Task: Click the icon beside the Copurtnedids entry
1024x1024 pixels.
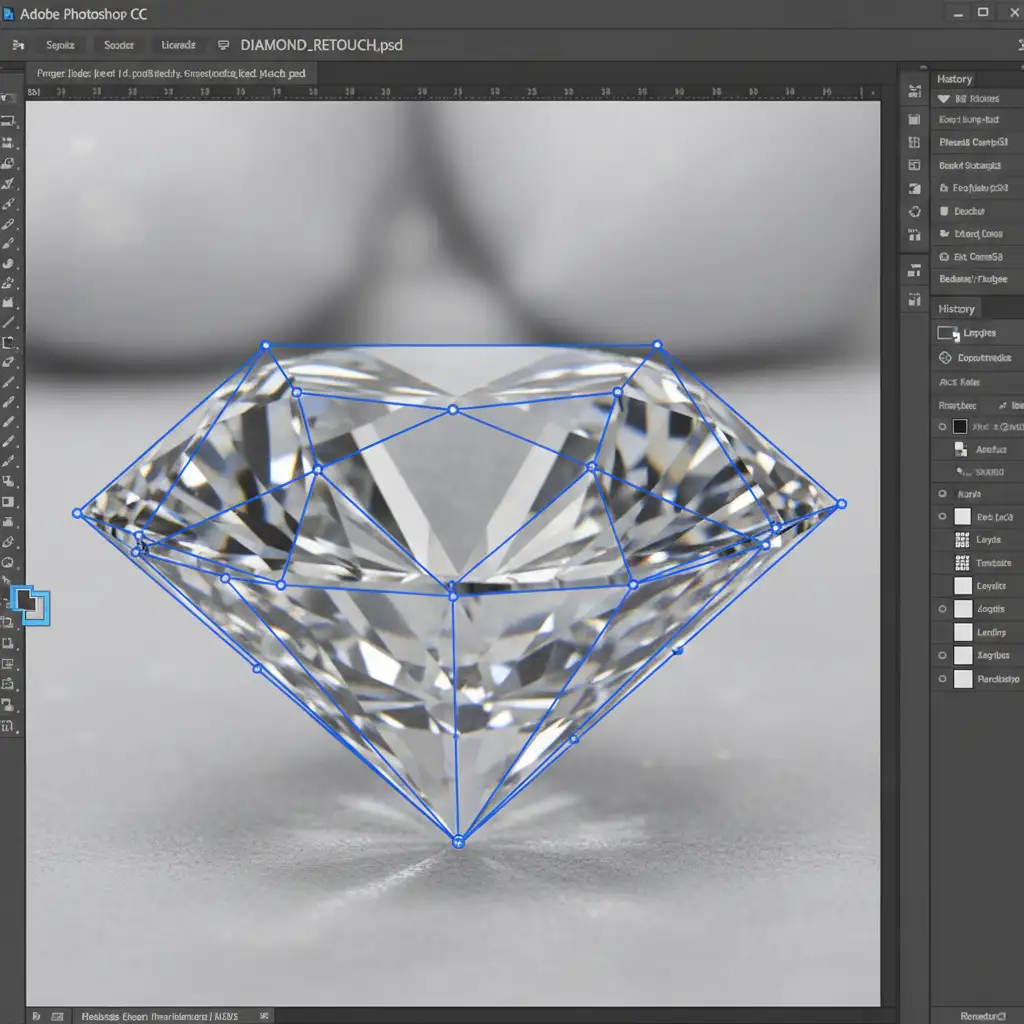Action: [946, 357]
